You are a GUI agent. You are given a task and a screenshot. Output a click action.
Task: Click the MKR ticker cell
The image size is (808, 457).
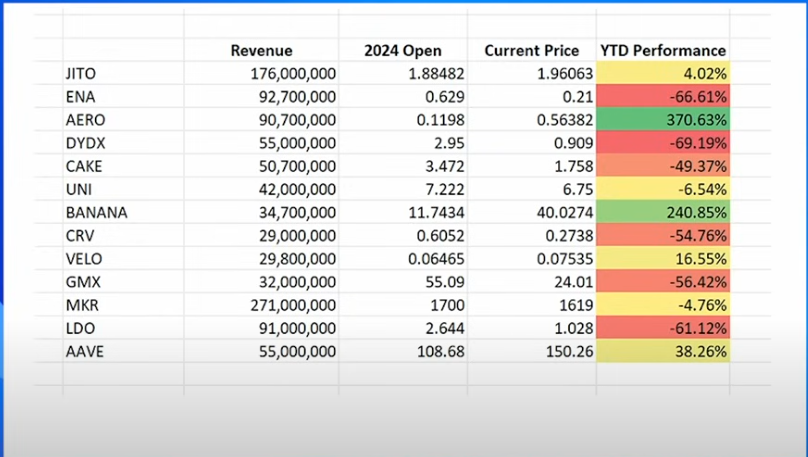coord(124,306)
